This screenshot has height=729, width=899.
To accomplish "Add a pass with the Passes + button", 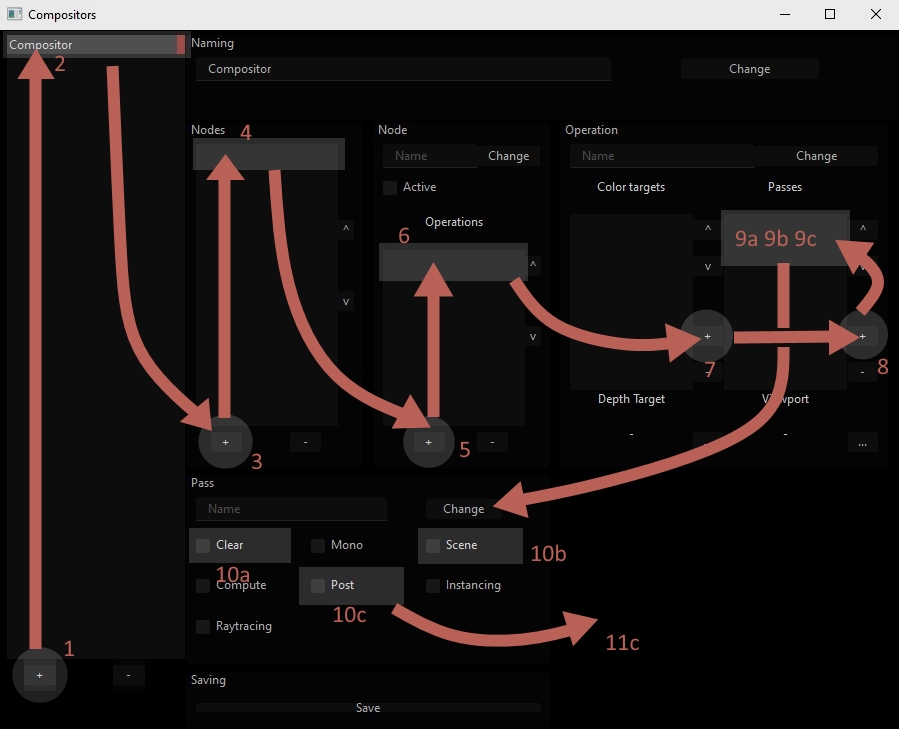I will 863,337.
